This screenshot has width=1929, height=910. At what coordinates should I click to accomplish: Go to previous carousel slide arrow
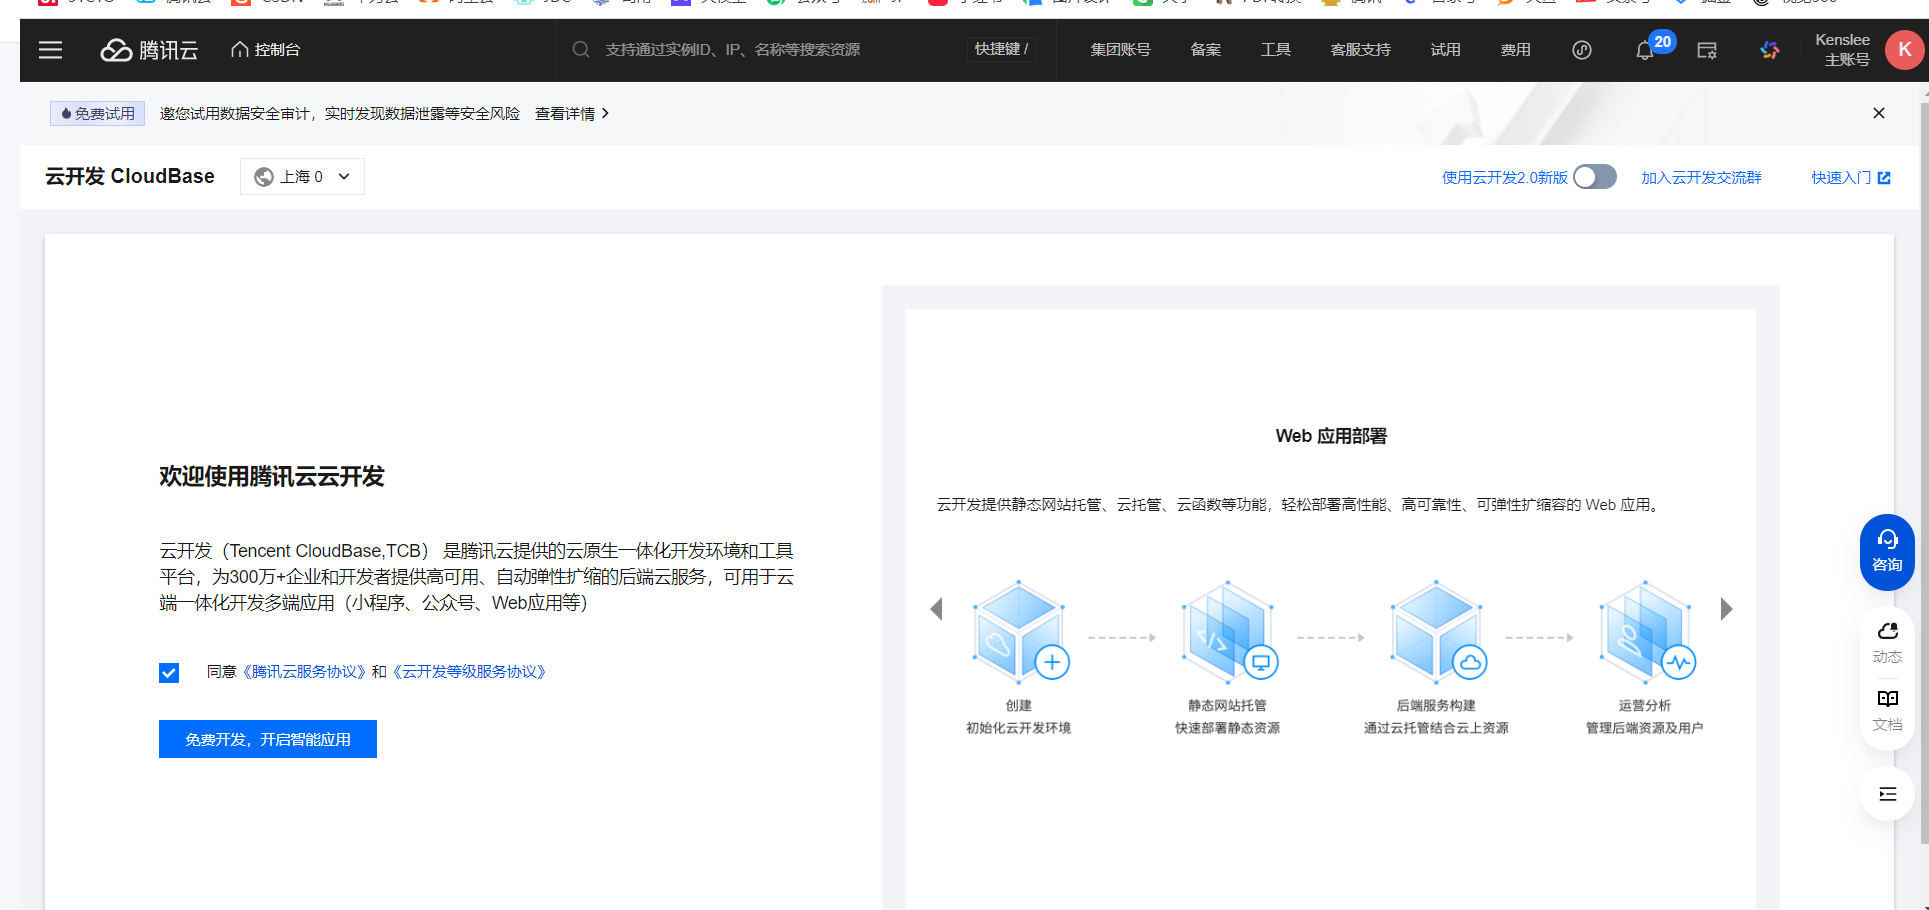click(x=937, y=609)
